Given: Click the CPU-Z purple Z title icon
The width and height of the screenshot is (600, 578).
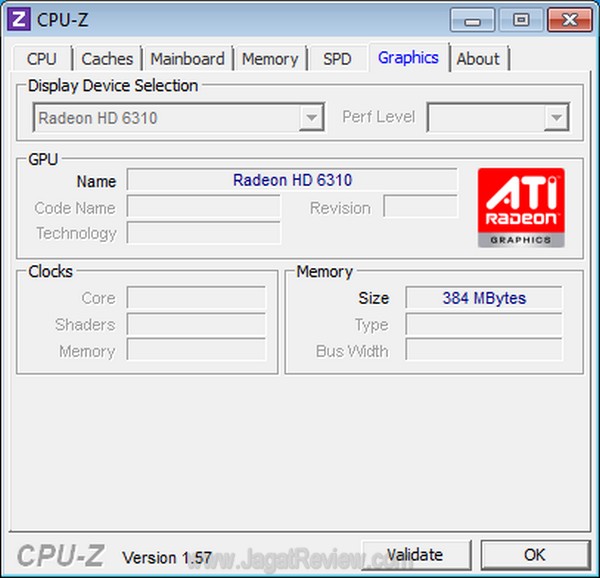Looking at the screenshot, I should [x=19, y=19].
